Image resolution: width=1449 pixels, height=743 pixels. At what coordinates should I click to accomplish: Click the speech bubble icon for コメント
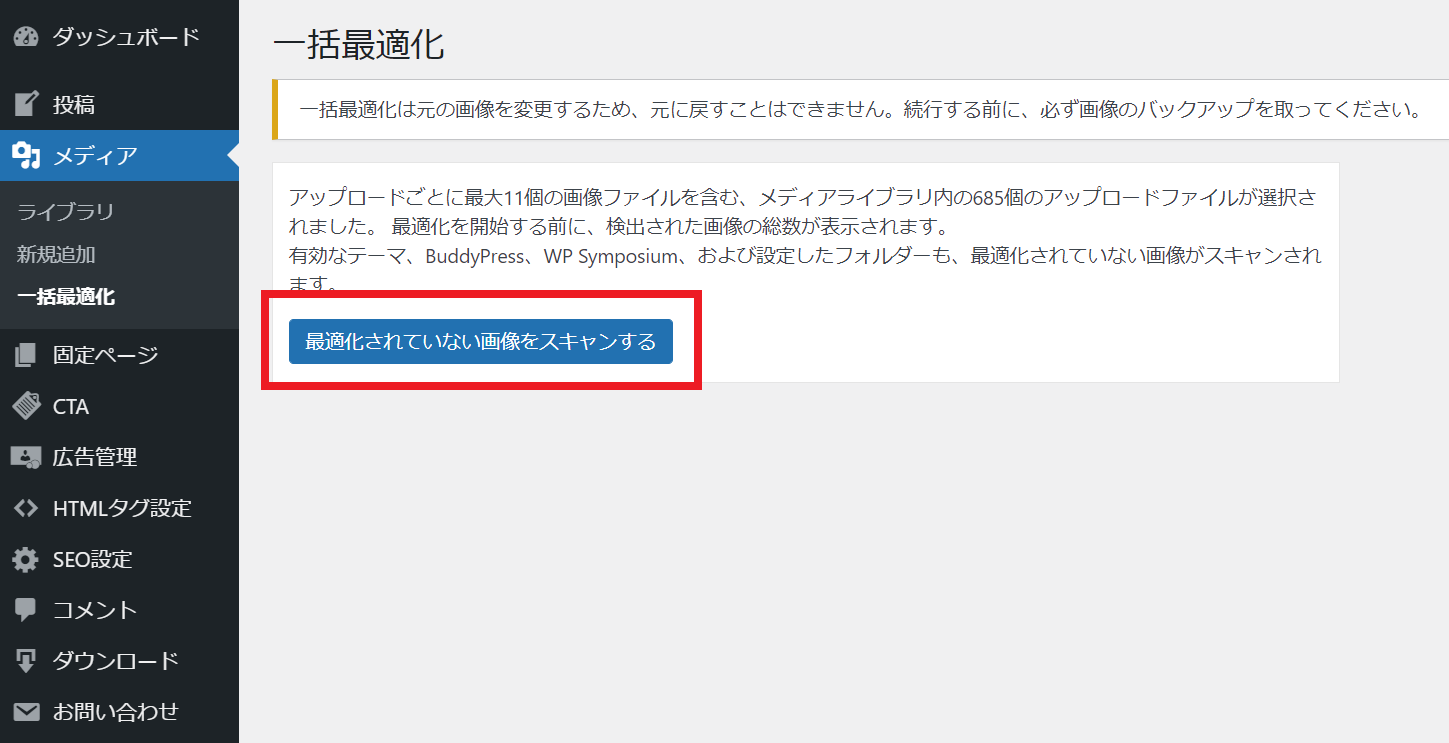click(26, 610)
